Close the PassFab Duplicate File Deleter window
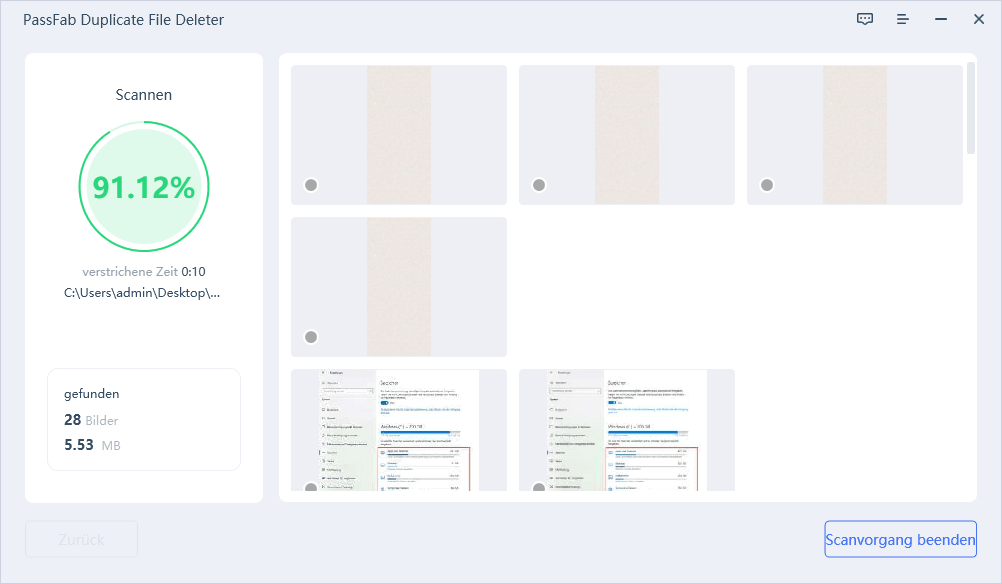 point(978,19)
